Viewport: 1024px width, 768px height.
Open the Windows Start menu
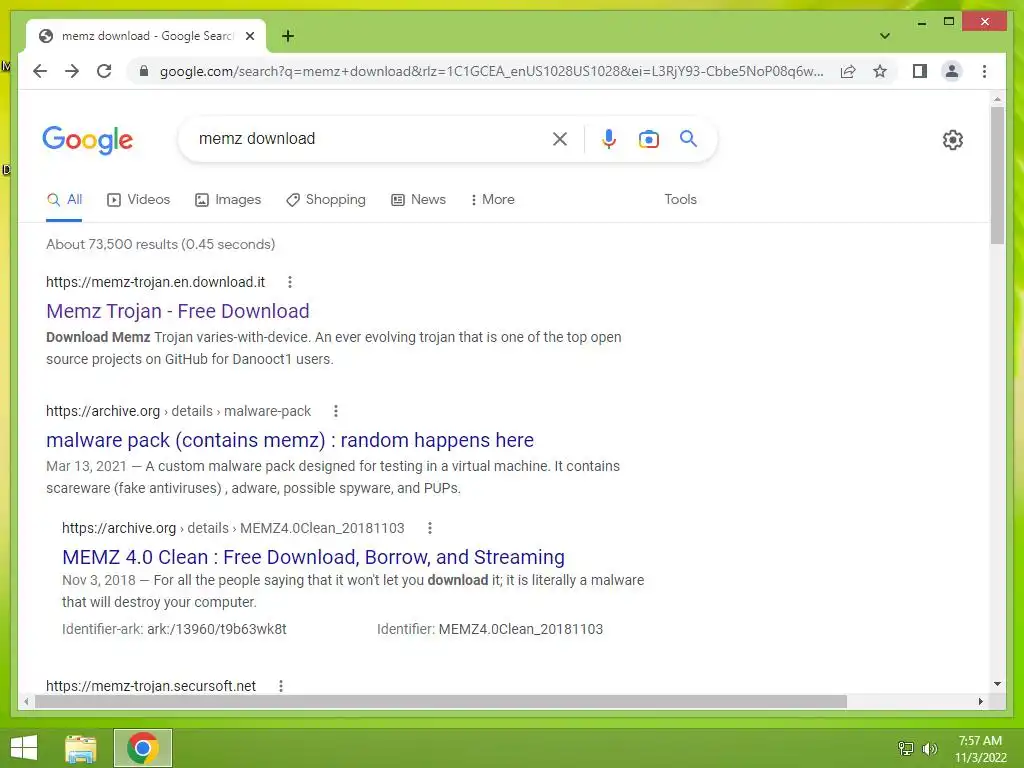tap(24, 748)
